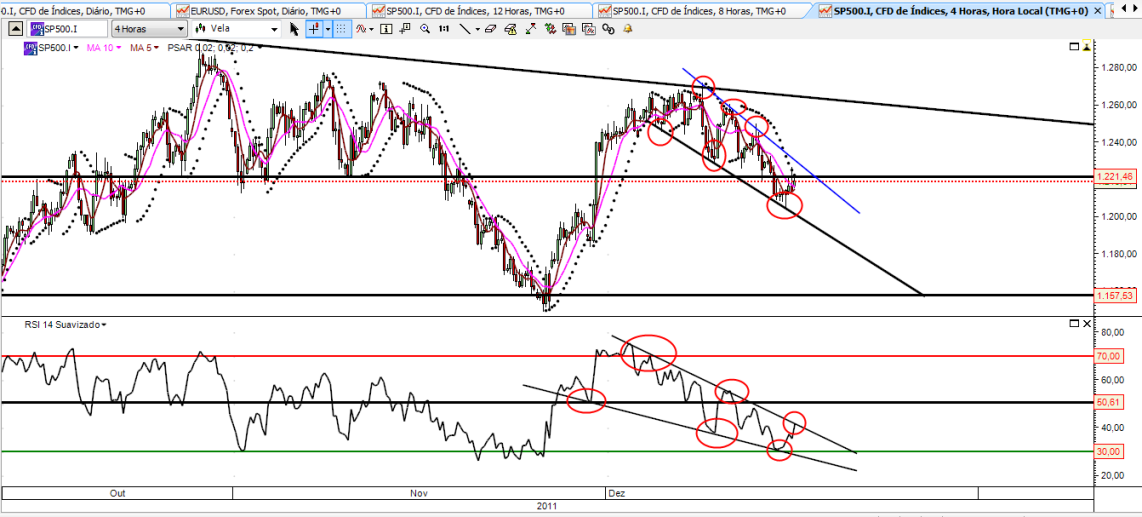Click the chain link icon

click(x=608, y=28)
